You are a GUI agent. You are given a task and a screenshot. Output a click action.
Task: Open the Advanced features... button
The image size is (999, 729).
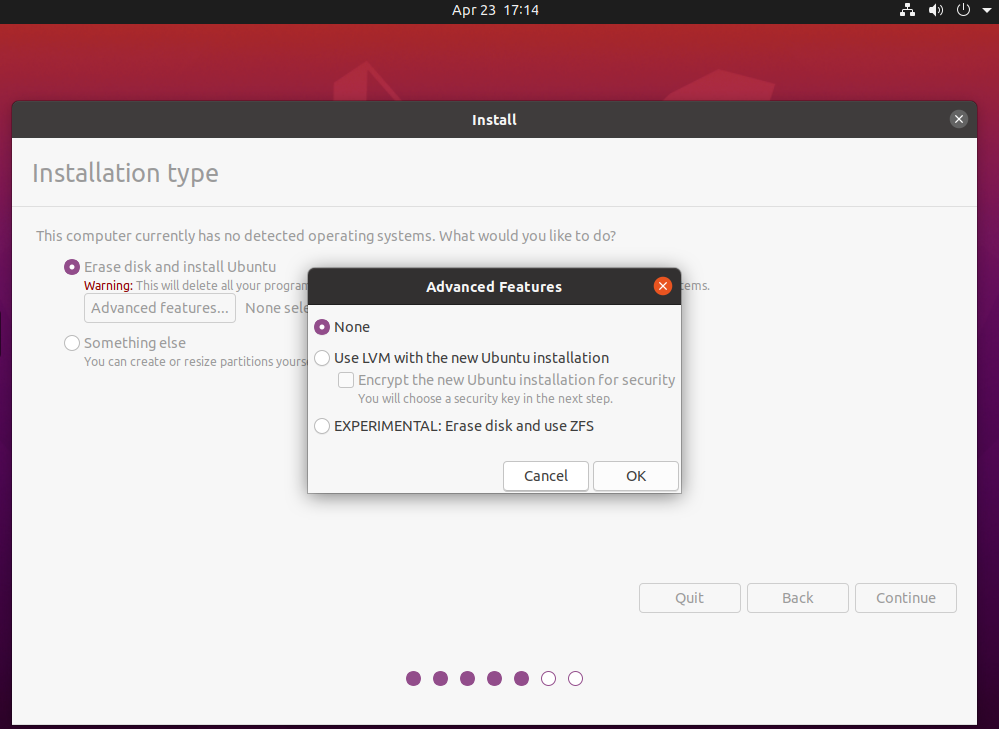pos(160,308)
